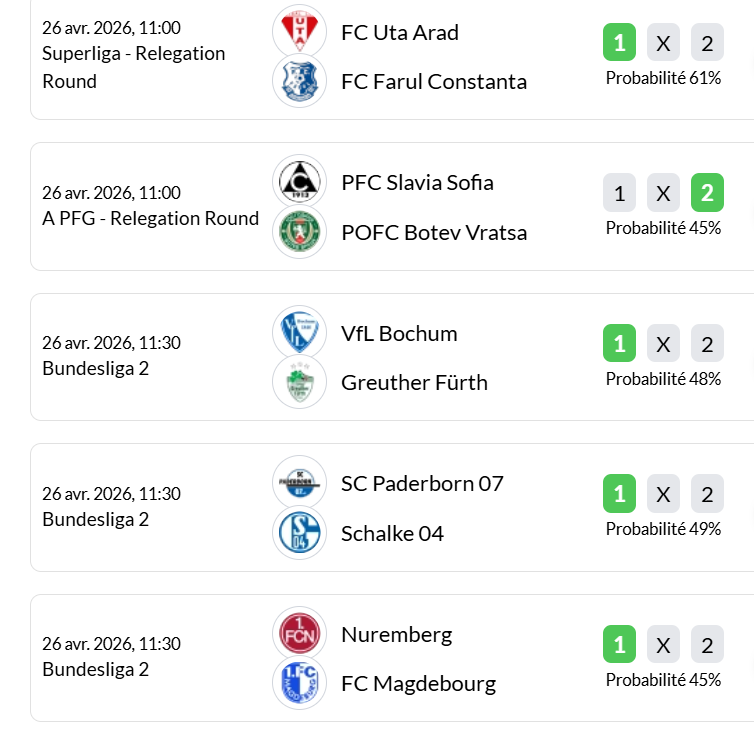Select prediction 1 for Uta Arad match
The width and height of the screenshot is (754, 741).
coord(619,43)
